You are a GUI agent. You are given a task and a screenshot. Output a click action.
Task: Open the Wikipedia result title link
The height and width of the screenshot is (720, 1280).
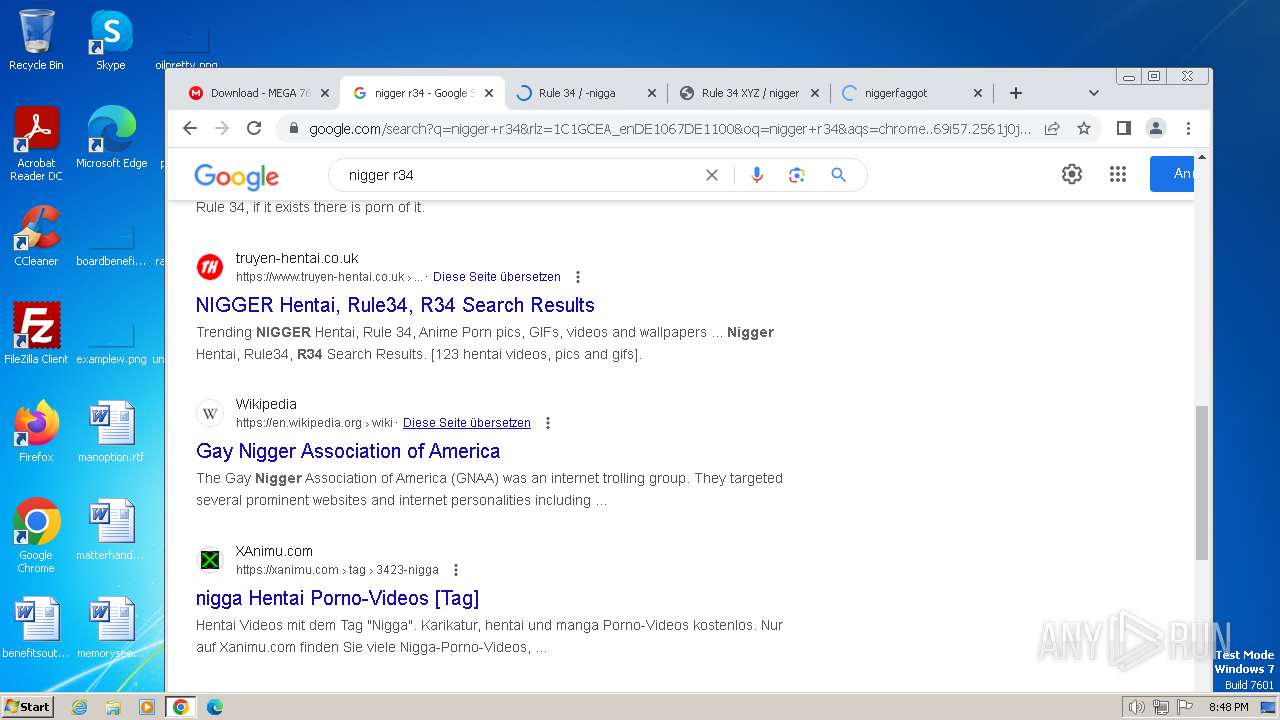348,451
